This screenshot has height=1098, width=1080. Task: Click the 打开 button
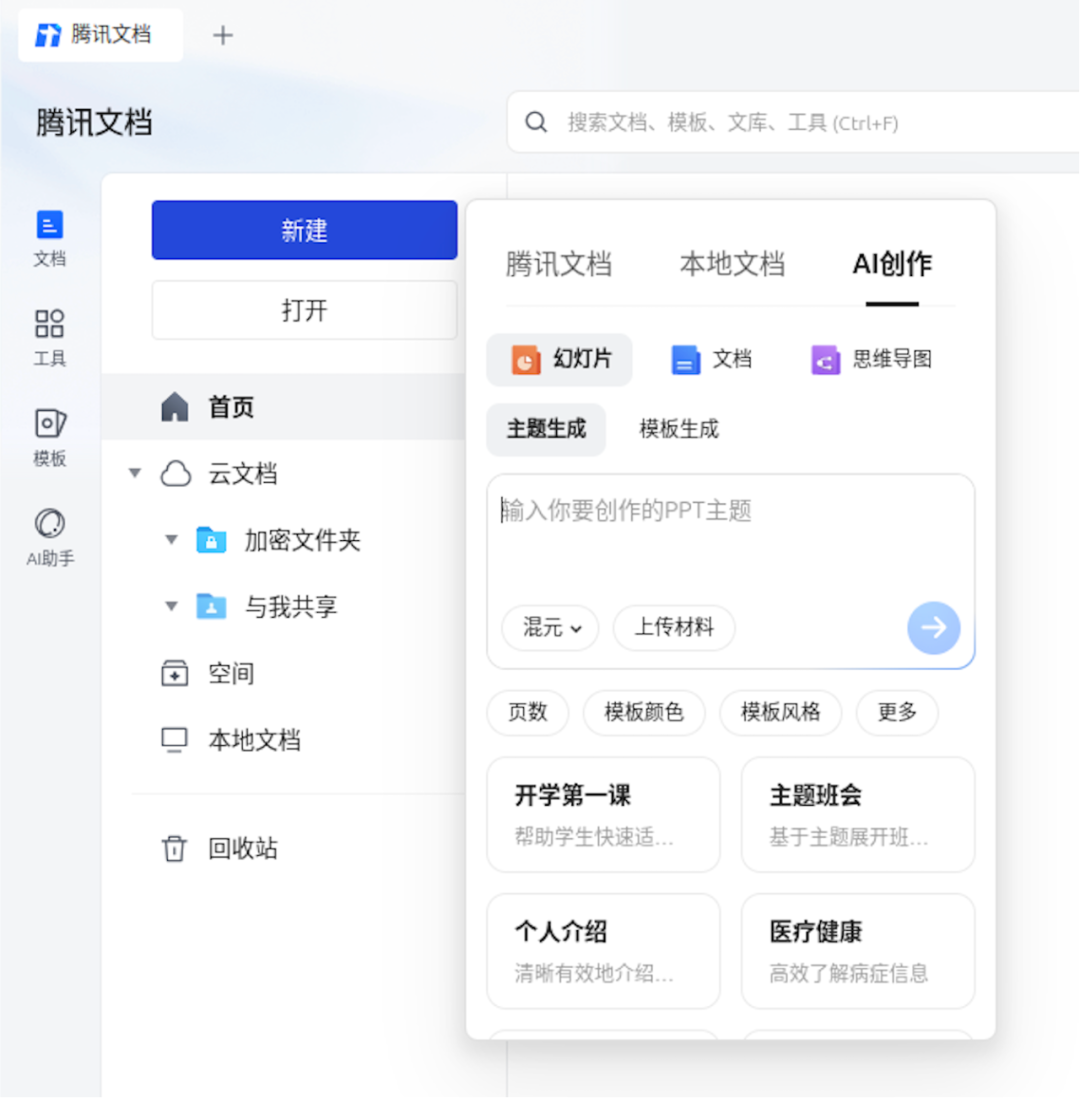(x=305, y=310)
